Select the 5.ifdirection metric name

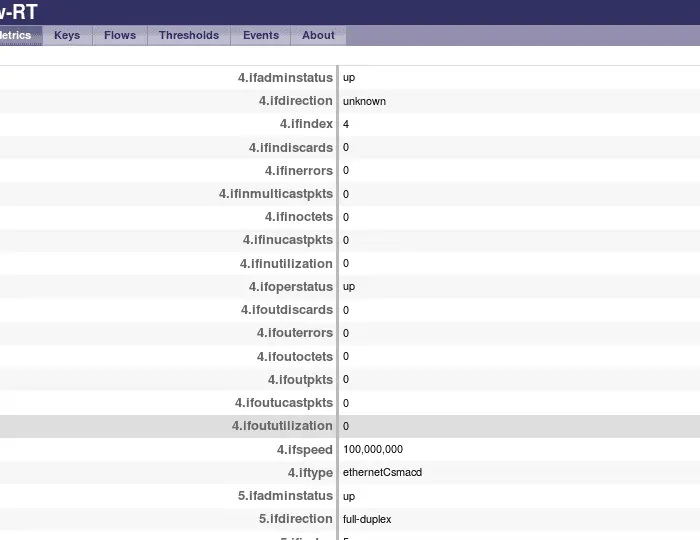(x=296, y=519)
